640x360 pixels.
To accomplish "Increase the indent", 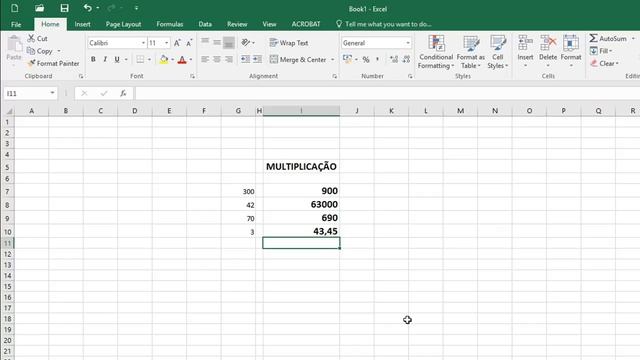I will [x=257, y=59].
